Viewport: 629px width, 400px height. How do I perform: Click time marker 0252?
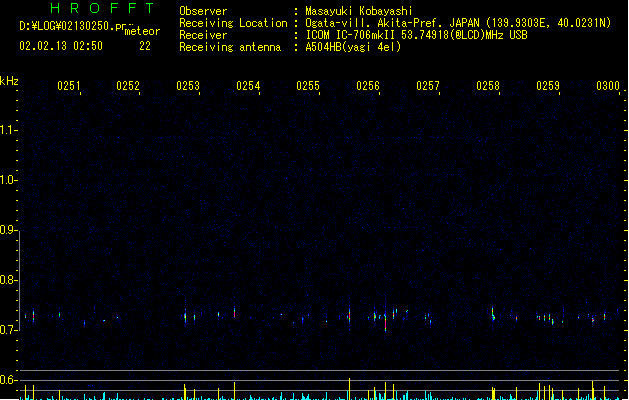tap(128, 86)
